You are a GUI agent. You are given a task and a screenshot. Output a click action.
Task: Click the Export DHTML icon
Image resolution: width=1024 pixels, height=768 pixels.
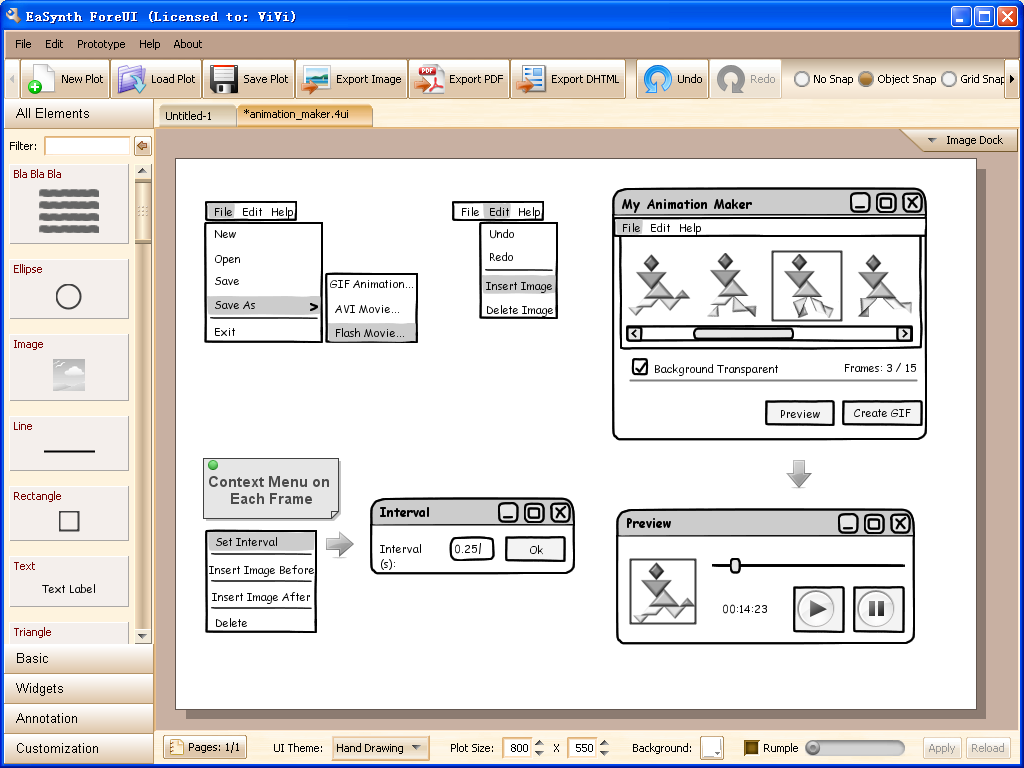pyautogui.click(x=532, y=79)
